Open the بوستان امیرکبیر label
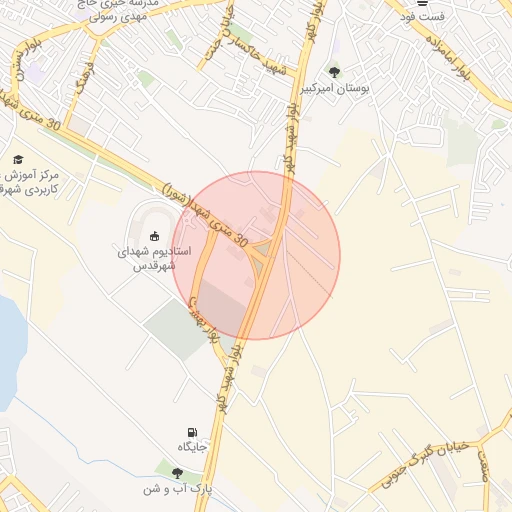The image size is (512, 512). click(x=335, y=89)
